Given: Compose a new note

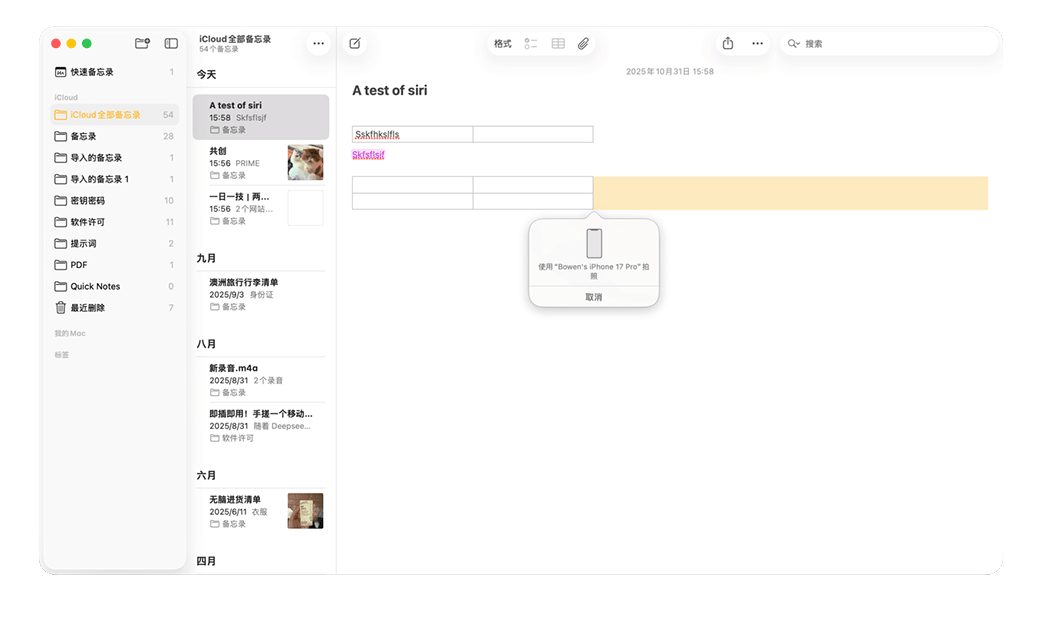Looking at the screenshot, I should point(354,43).
